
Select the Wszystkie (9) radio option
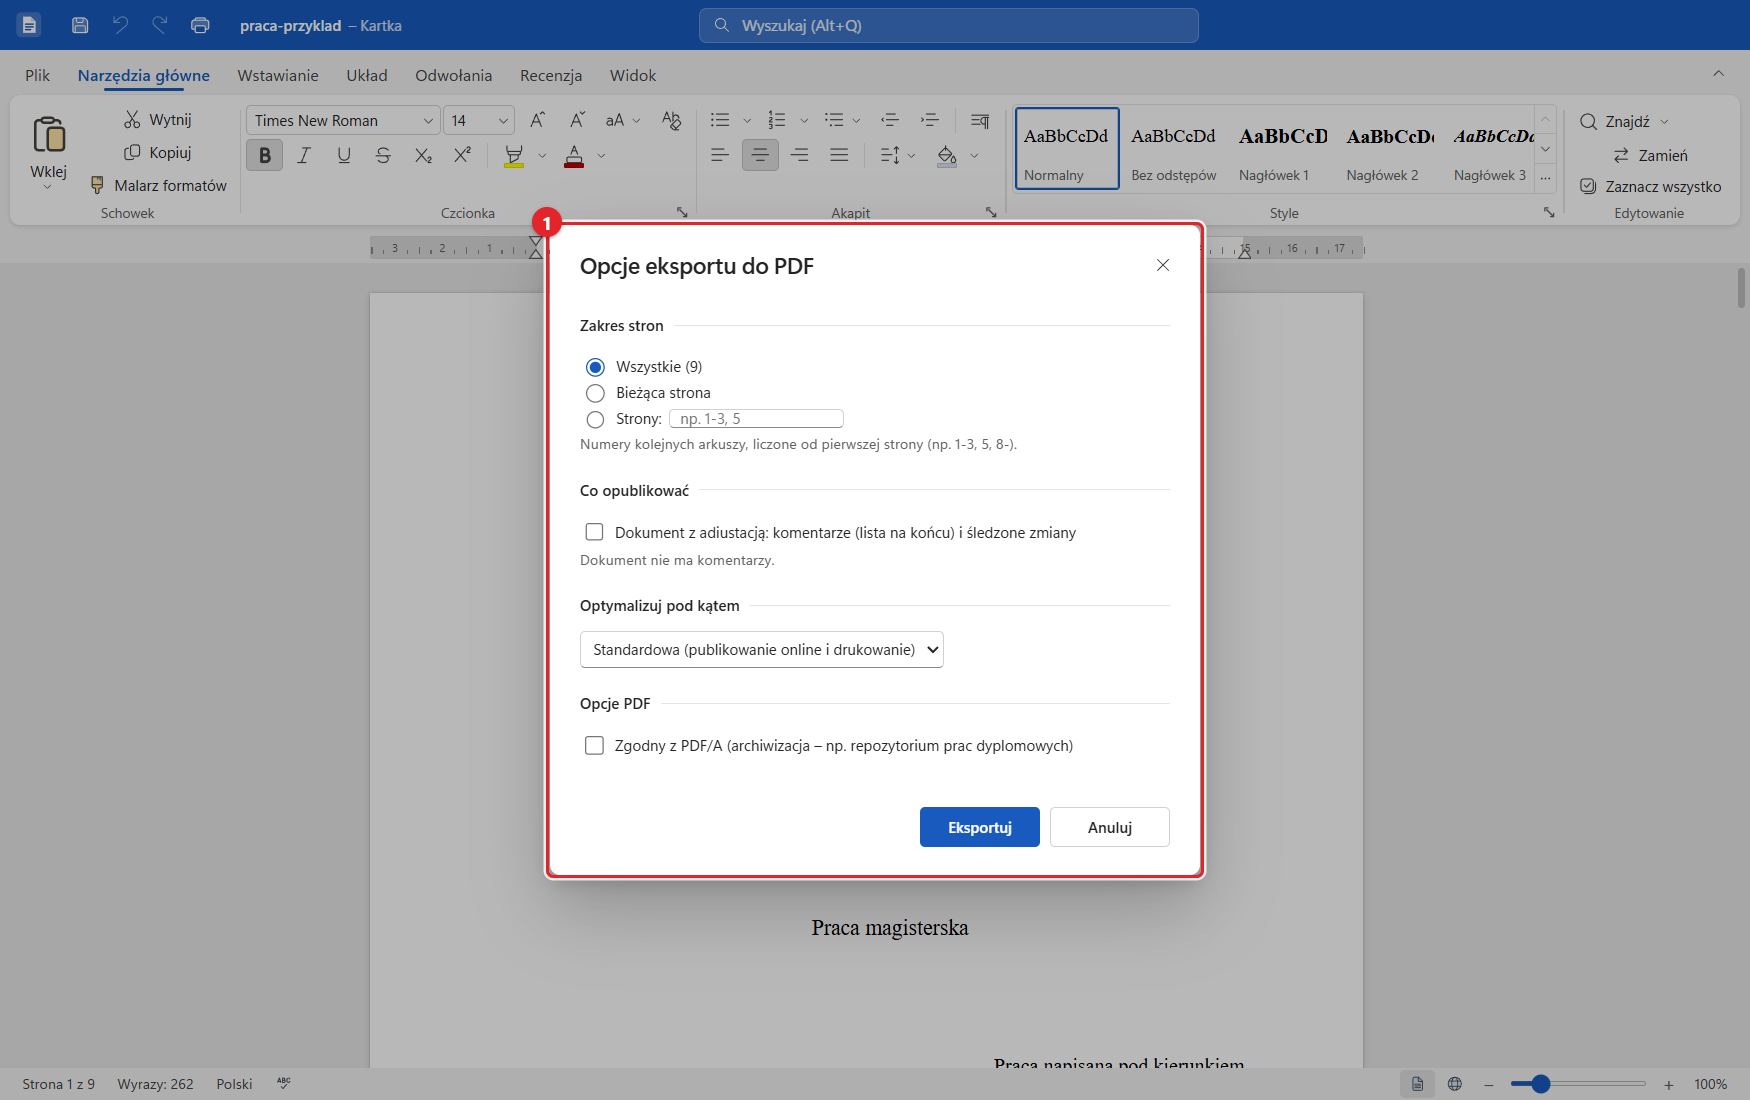595,367
